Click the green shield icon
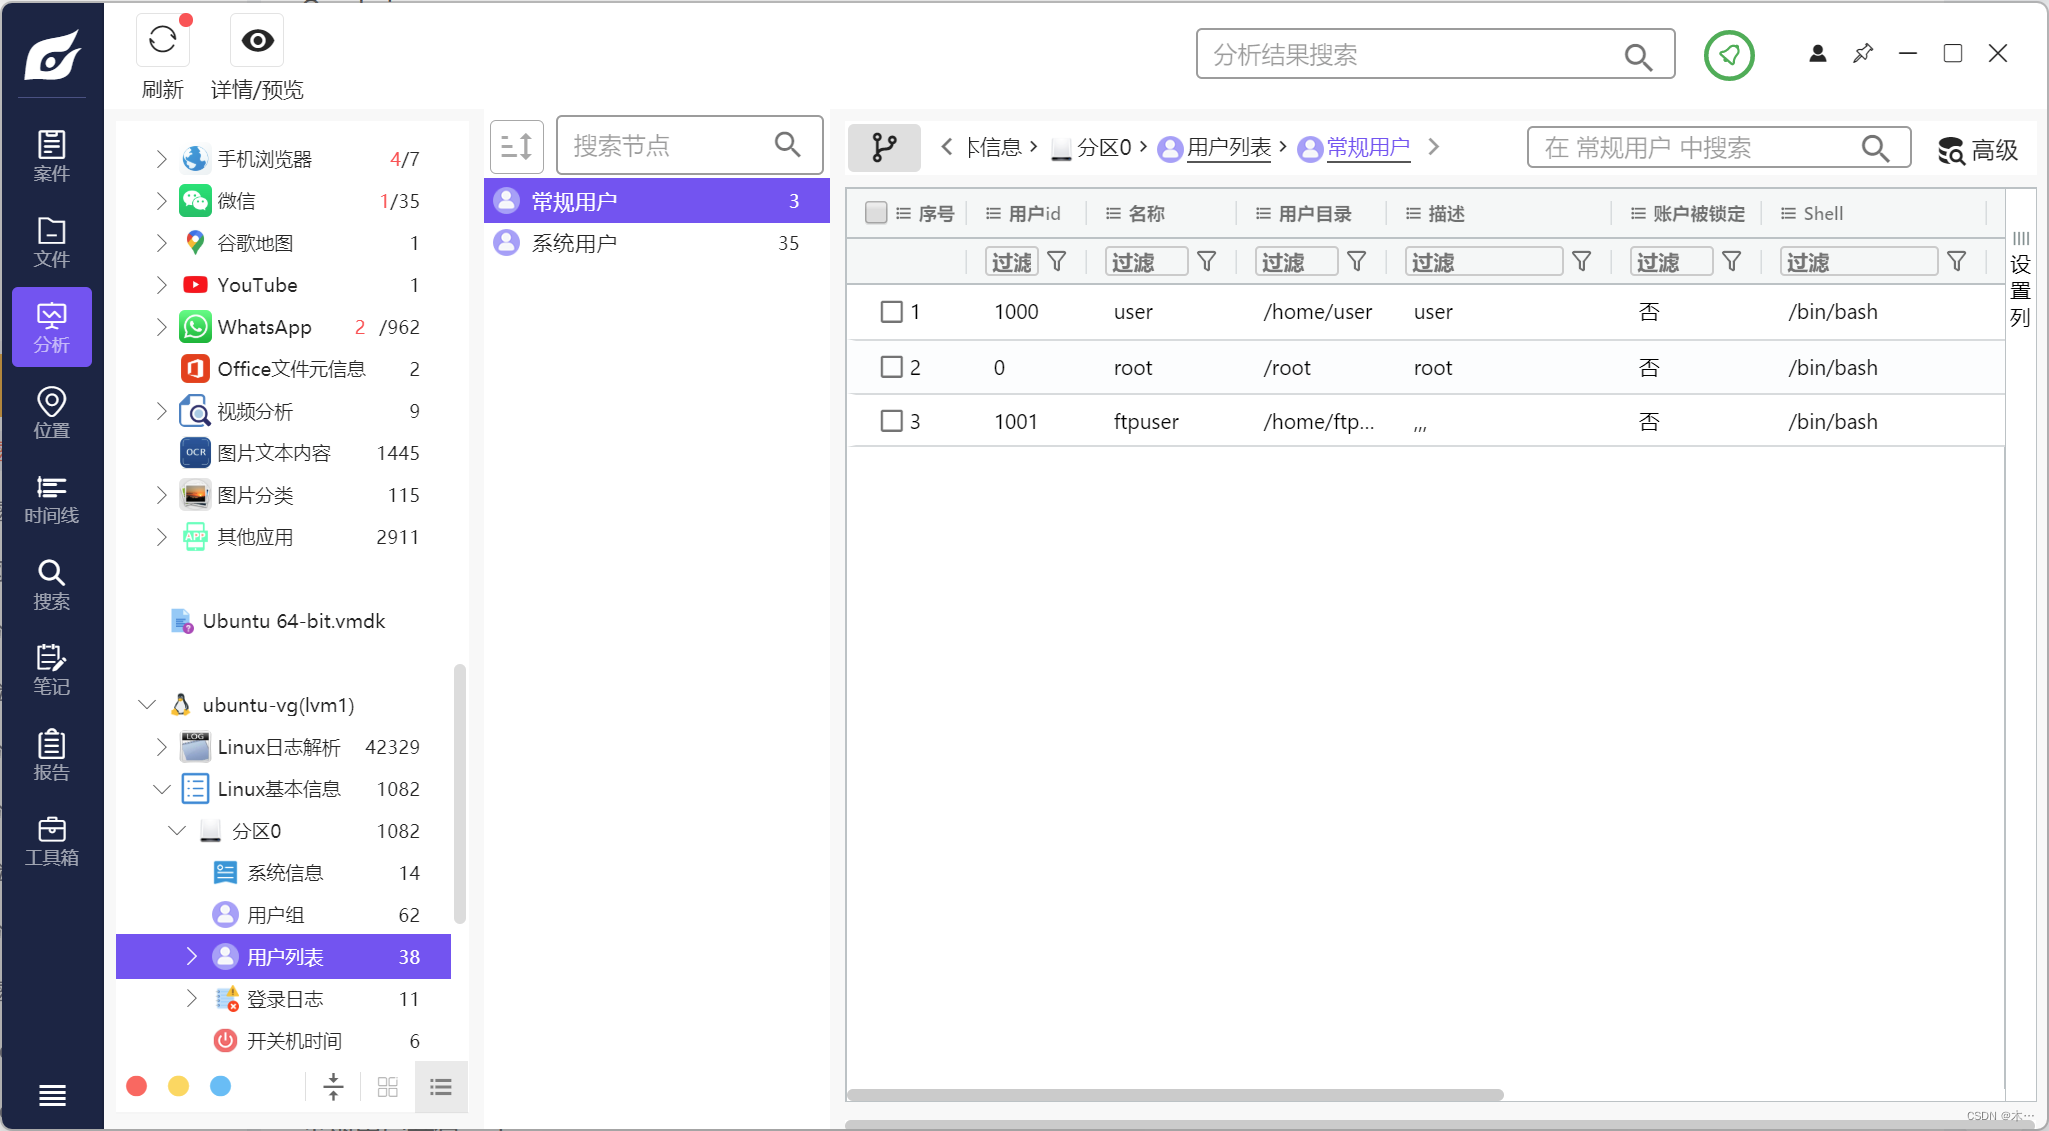The height and width of the screenshot is (1131, 2049). (x=1729, y=55)
